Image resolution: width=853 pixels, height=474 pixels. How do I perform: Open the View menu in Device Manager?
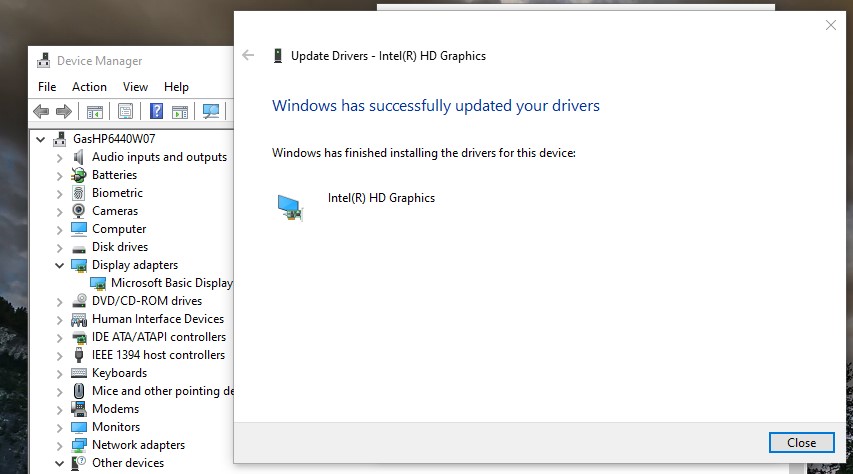pos(135,87)
